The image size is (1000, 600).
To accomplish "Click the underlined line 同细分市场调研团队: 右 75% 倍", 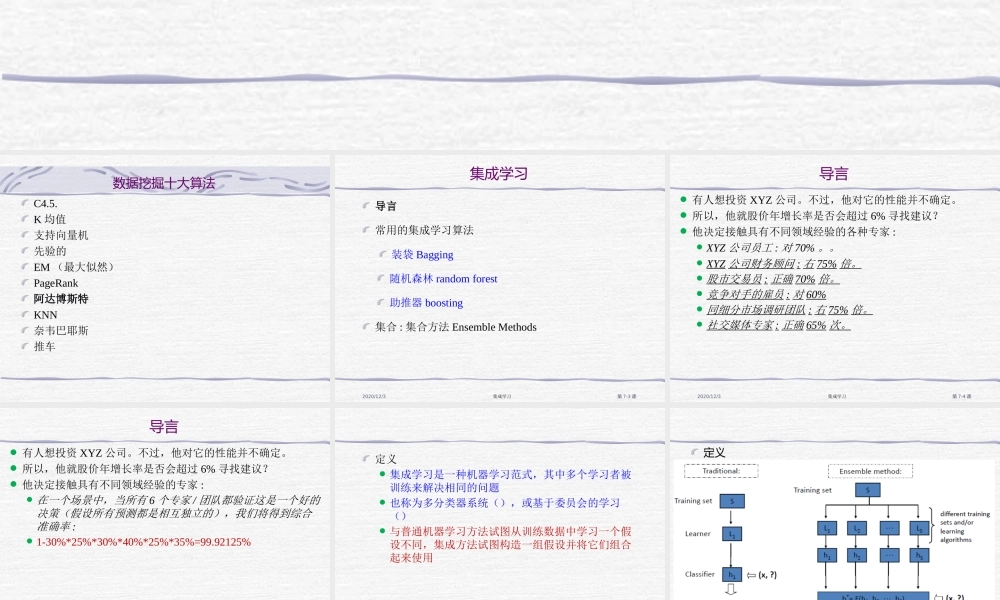I will point(789,310).
